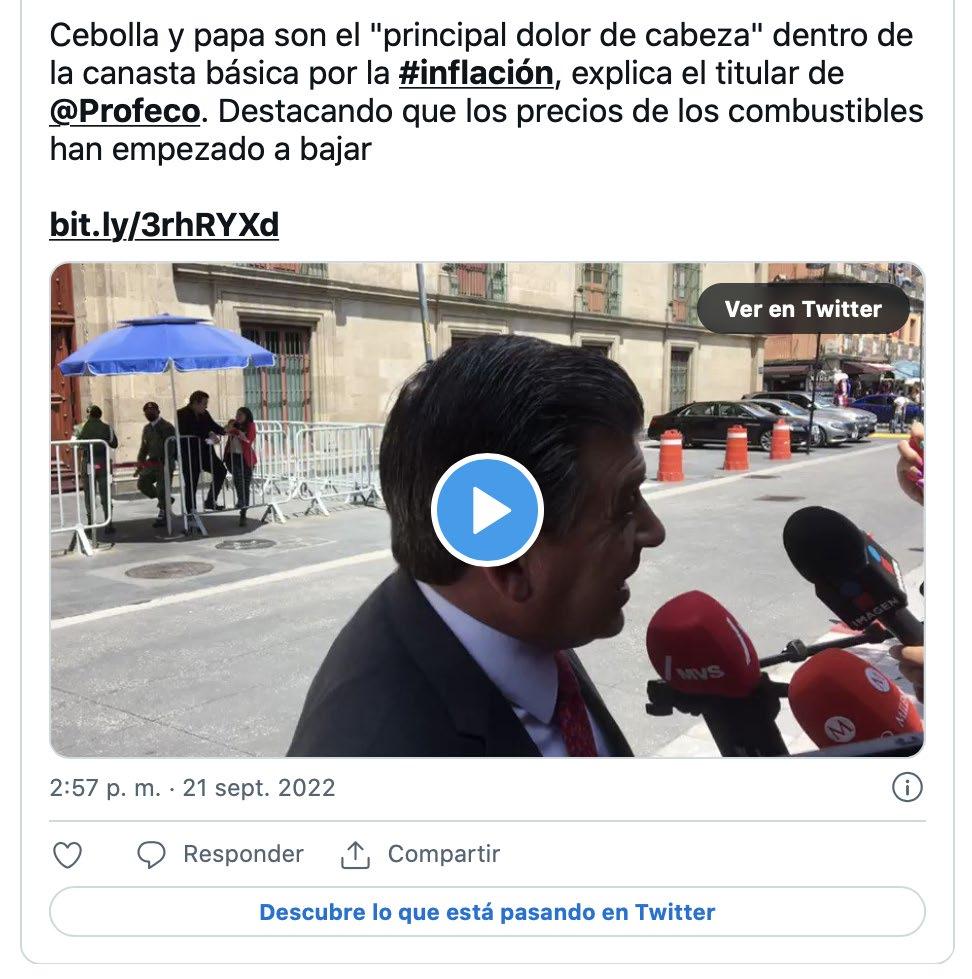Click the Compartir label
This screenshot has width=972, height=979.
[x=444, y=854]
